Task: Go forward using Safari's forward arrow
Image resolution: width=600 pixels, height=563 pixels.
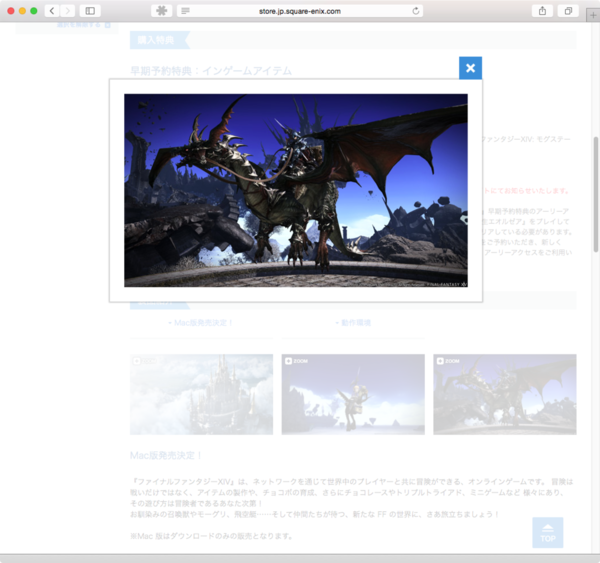Action: [67, 11]
